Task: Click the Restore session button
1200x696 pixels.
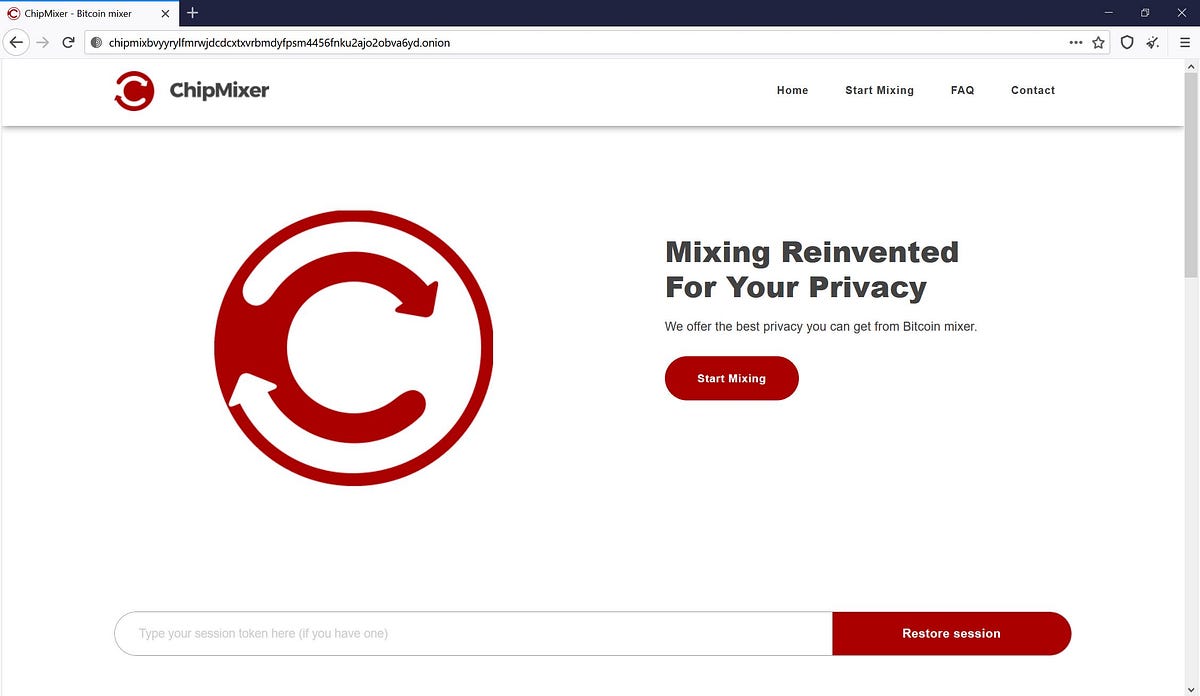Action: pyautogui.click(x=951, y=633)
